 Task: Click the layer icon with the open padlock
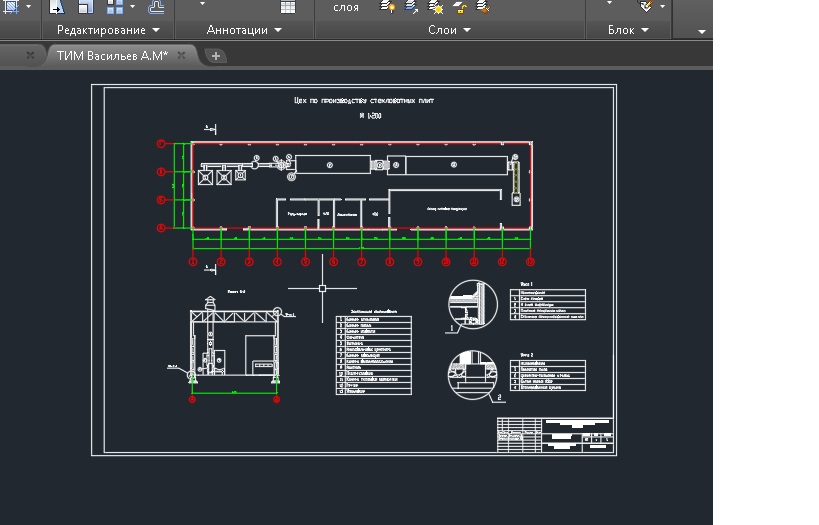point(460,7)
